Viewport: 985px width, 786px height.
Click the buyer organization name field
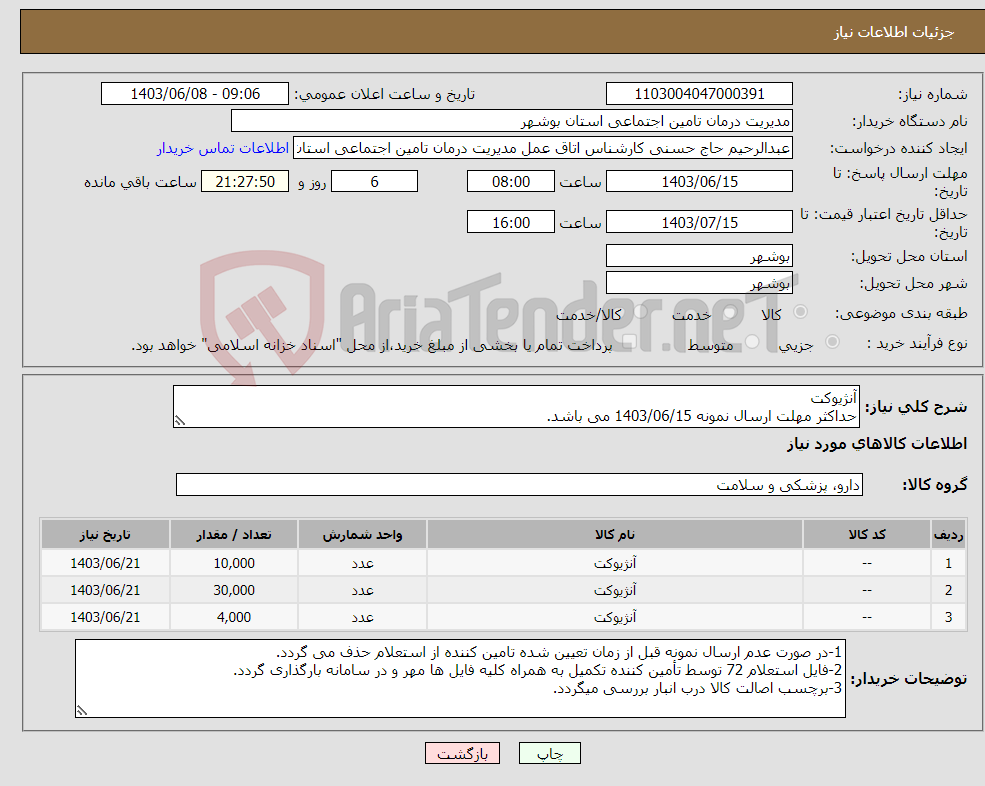coord(512,121)
